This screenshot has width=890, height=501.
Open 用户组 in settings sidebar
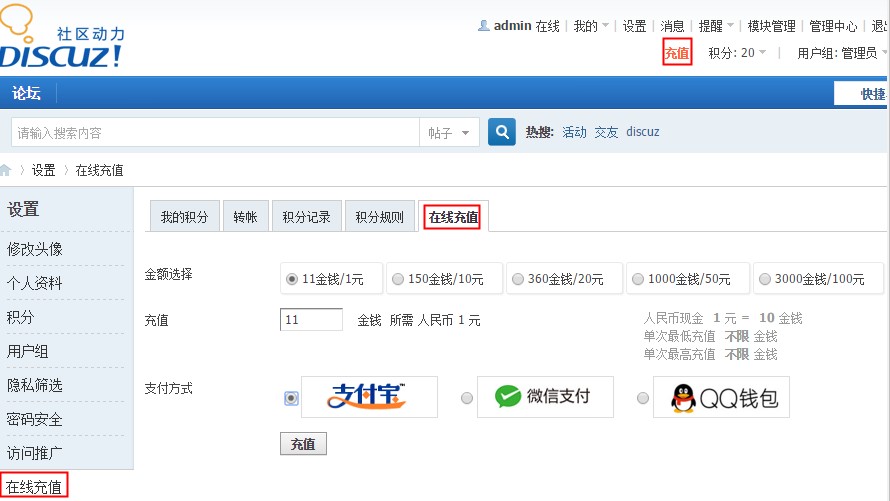27,351
